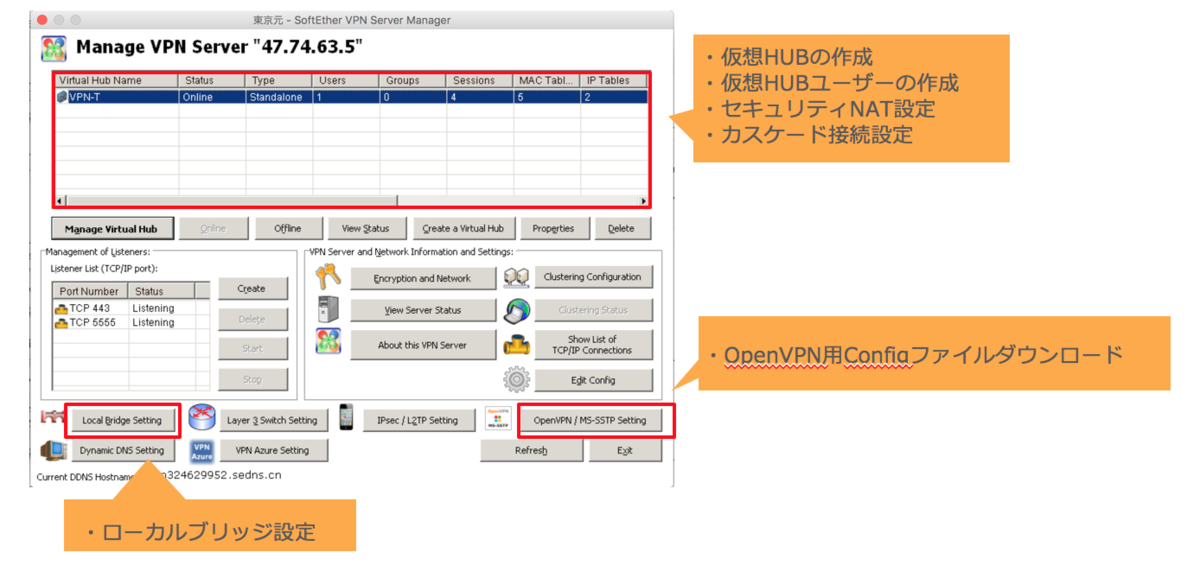Open Manage Virtual Hub
Image resolution: width=1200 pixels, height=565 pixels.
coord(111,228)
